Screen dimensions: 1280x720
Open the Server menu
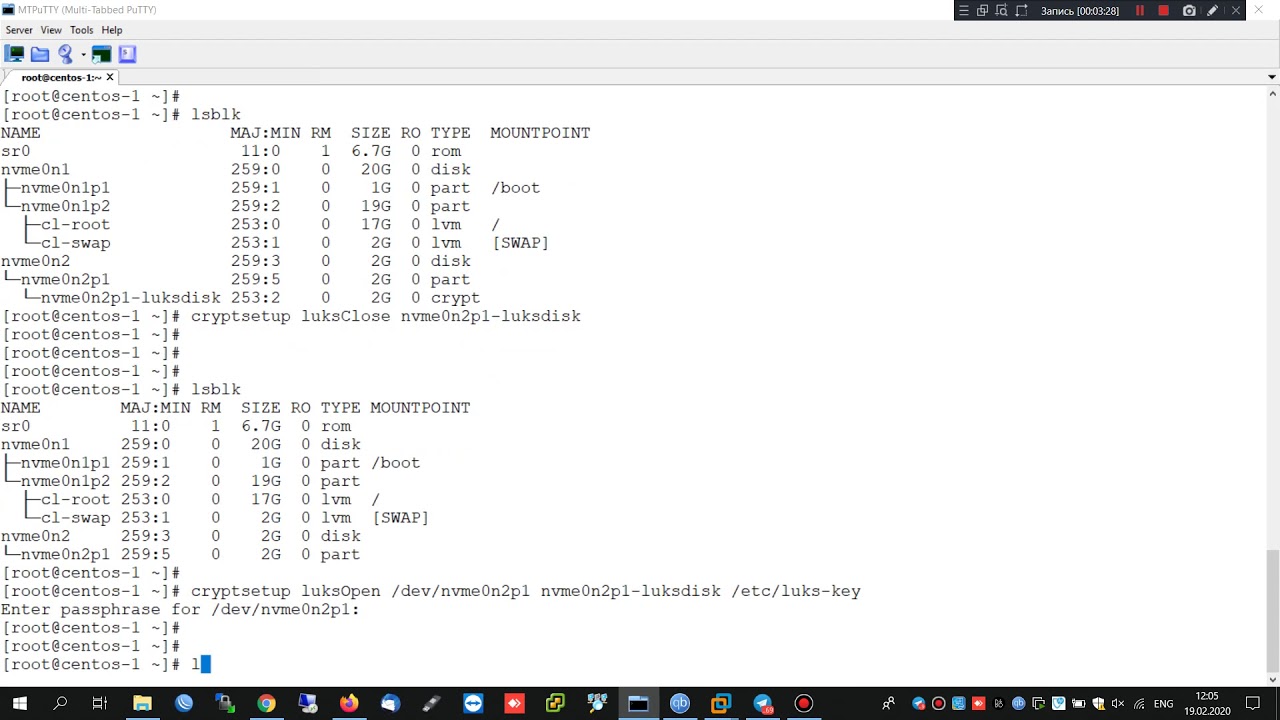pos(19,30)
